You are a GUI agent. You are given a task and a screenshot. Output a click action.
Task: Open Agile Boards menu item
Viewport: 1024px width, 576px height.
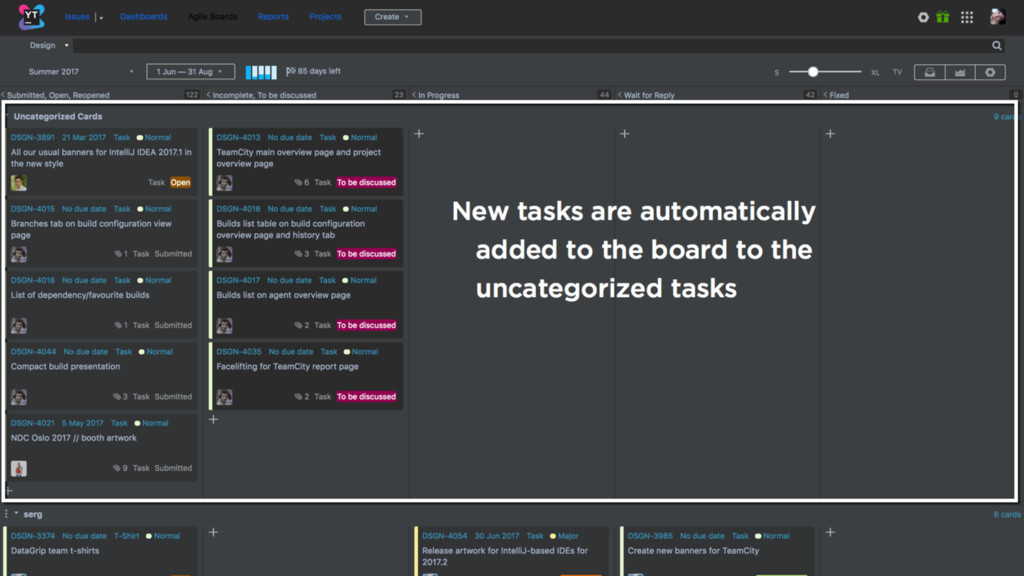pyautogui.click(x=213, y=16)
